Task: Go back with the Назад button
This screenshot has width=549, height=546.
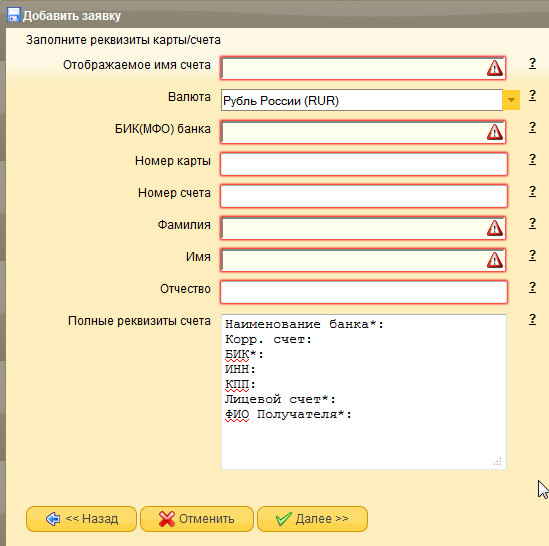Action: (x=81, y=519)
